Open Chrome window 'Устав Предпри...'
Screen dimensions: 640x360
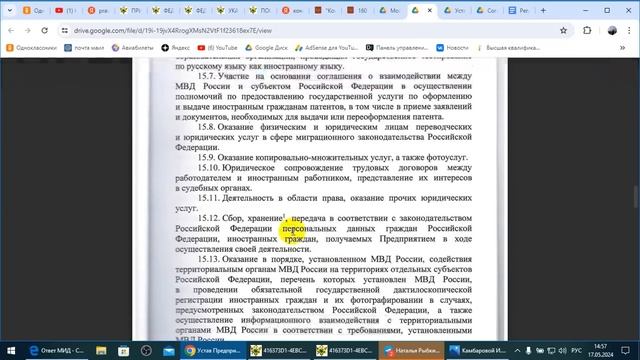click(213, 351)
